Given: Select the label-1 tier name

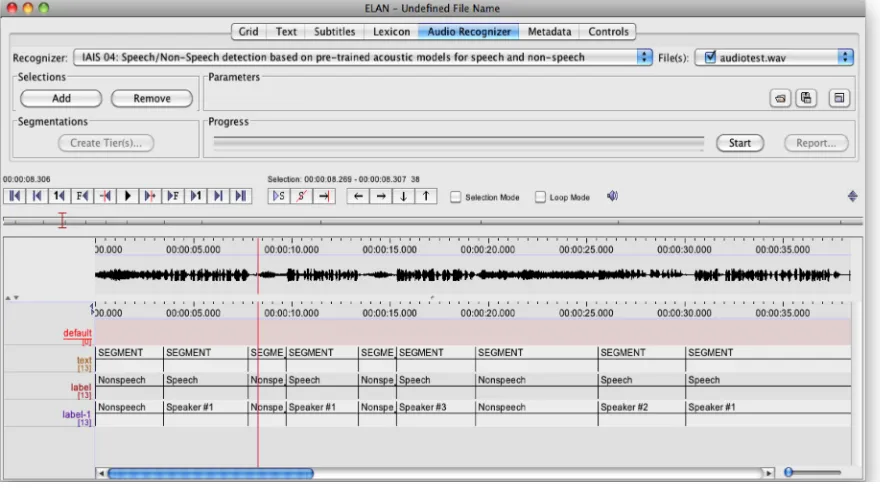Looking at the screenshot, I should click(76, 415).
